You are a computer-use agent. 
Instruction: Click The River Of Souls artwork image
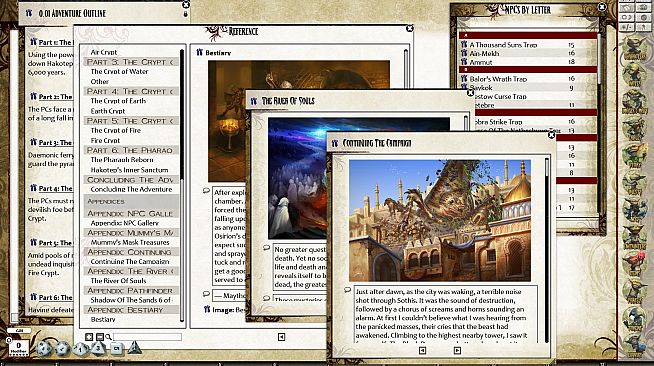297,178
